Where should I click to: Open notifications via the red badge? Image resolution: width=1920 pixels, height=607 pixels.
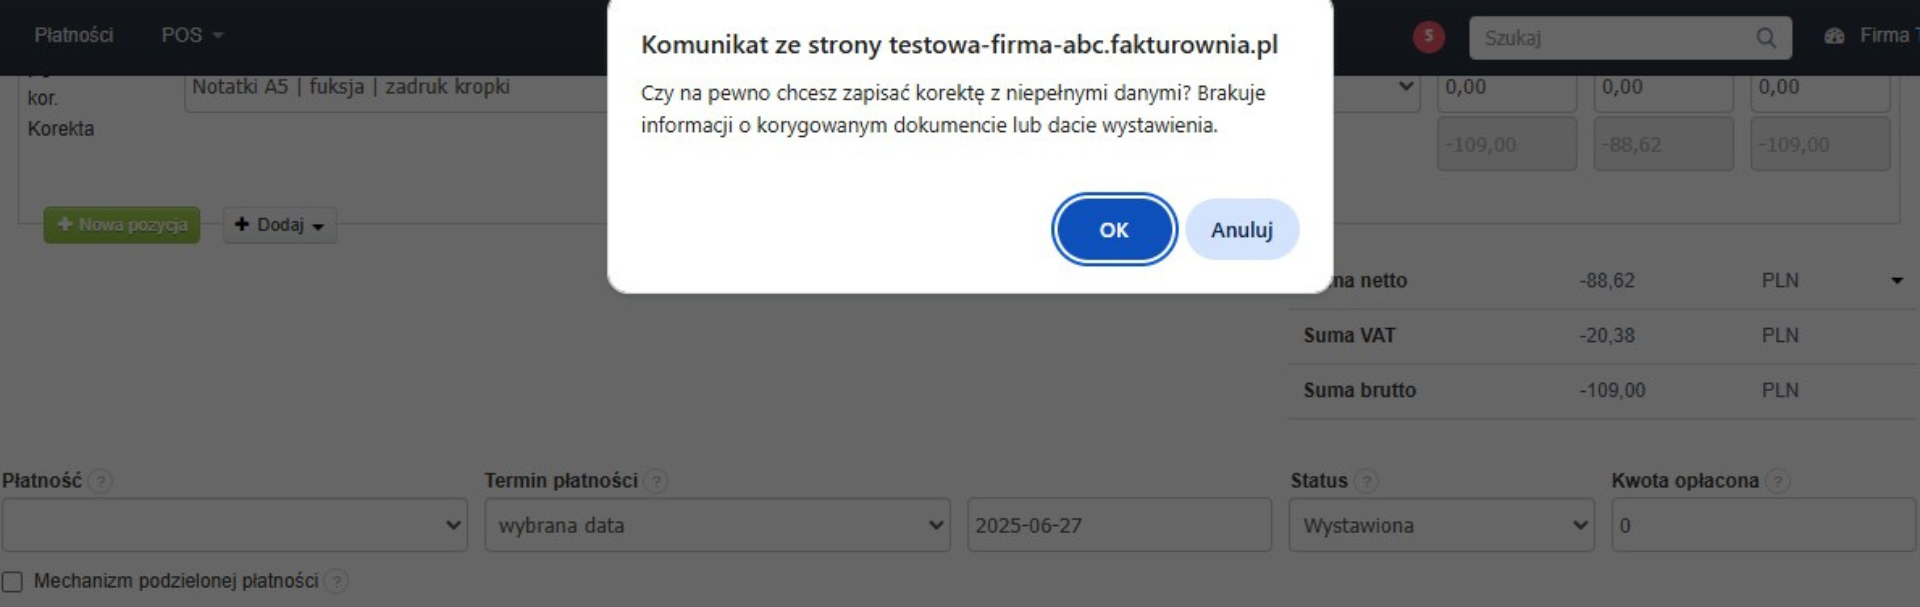pyautogui.click(x=1428, y=36)
